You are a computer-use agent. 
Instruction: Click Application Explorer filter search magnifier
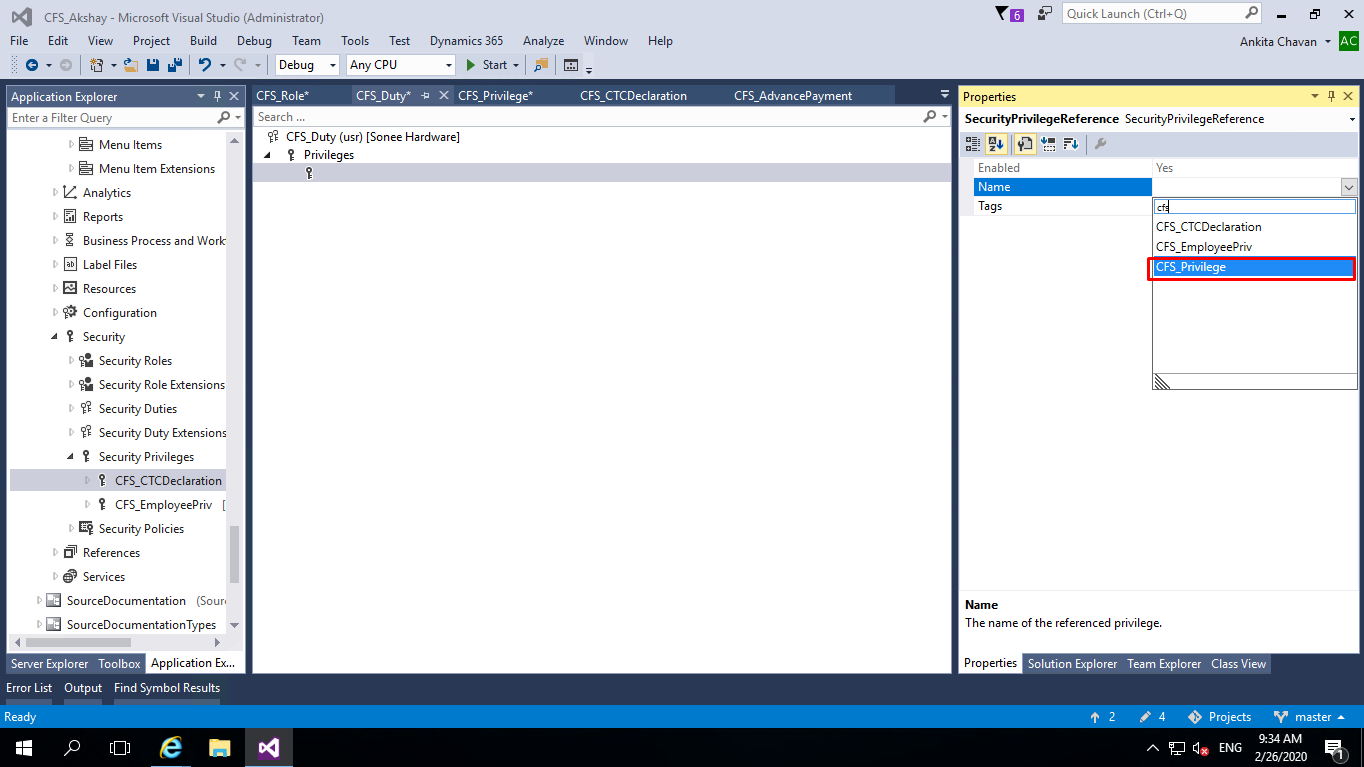(x=224, y=117)
